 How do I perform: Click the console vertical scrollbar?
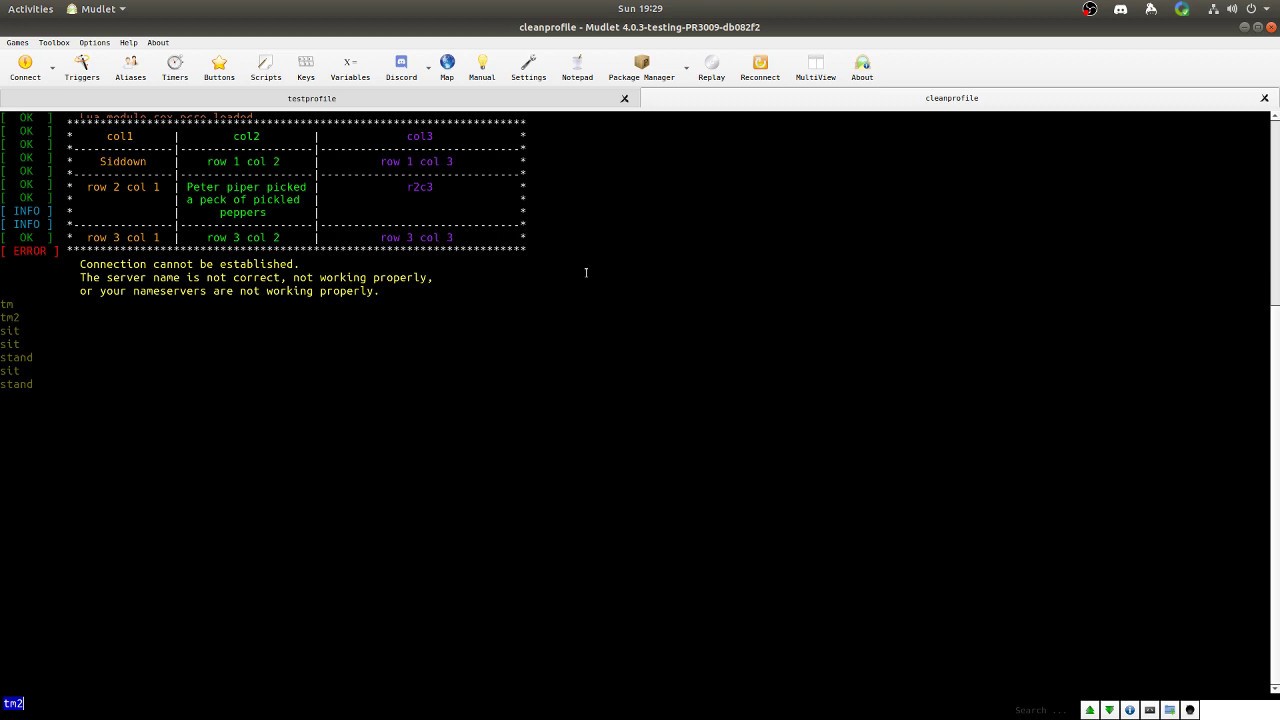coord(1274,400)
